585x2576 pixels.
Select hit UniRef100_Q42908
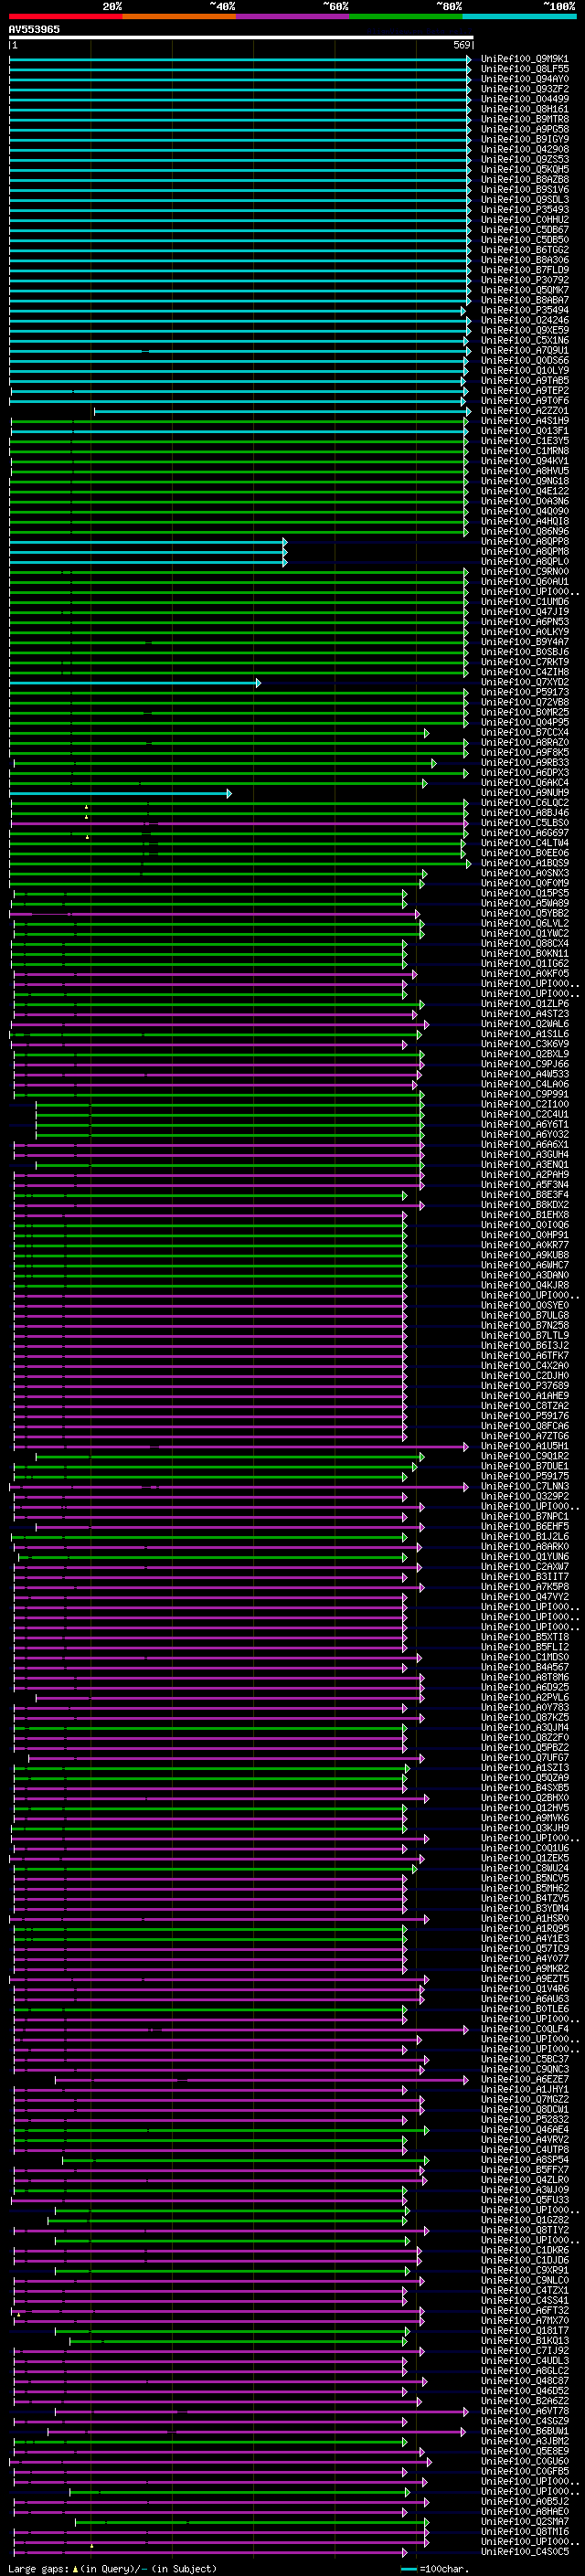(525, 149)
